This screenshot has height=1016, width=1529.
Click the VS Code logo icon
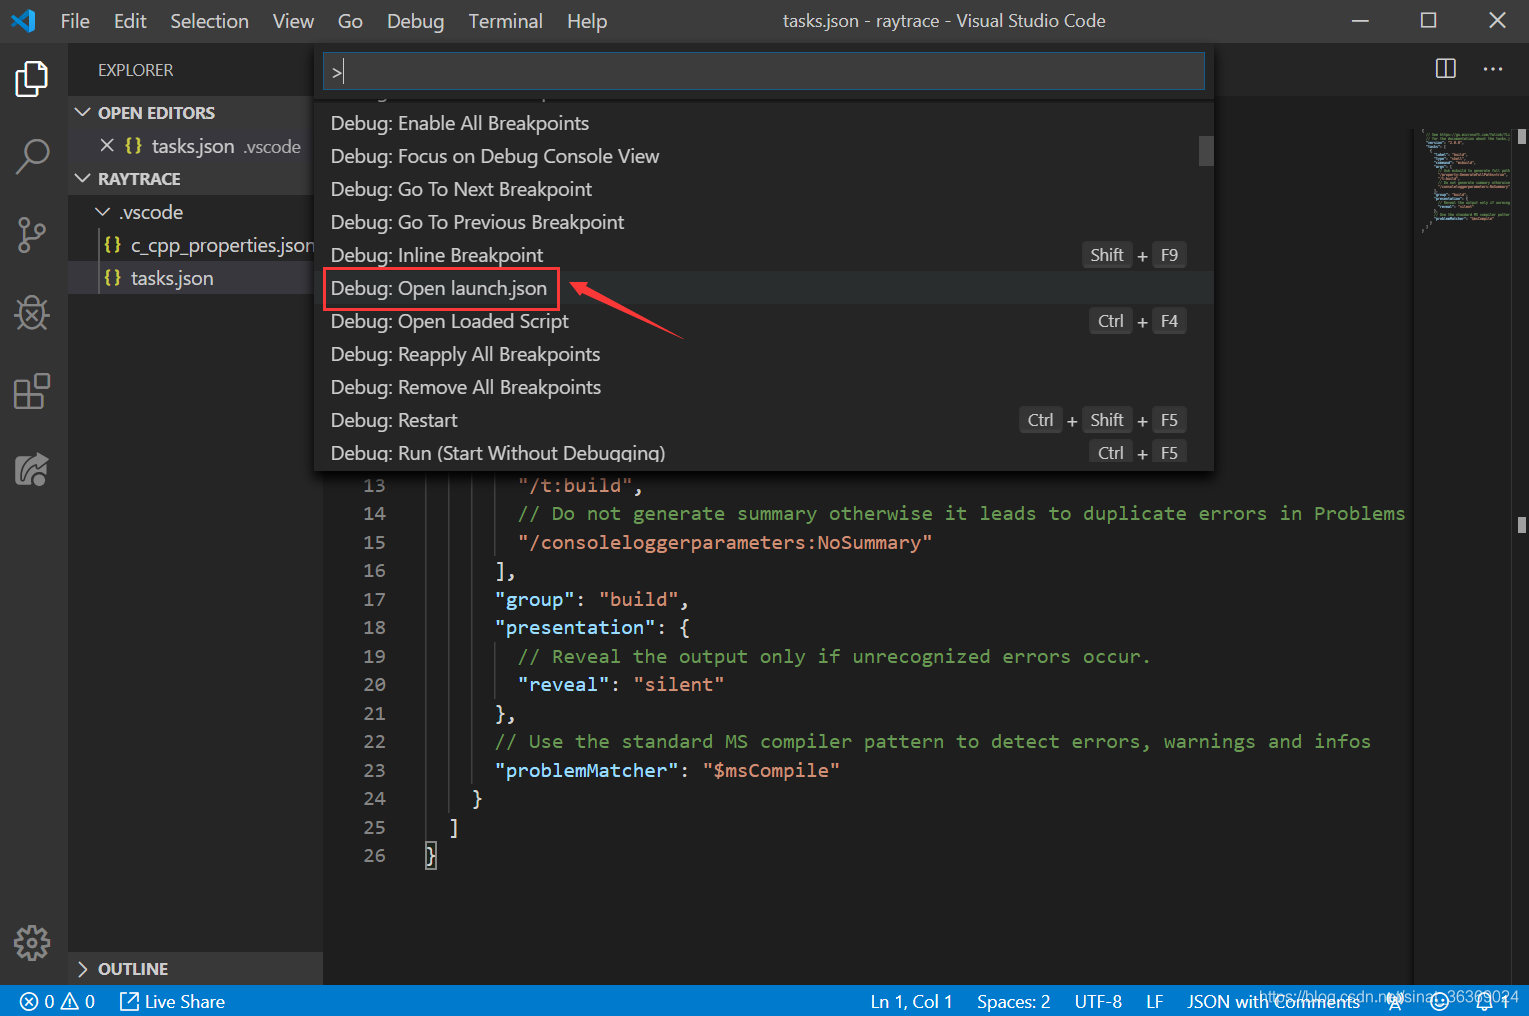coord(23,21)
